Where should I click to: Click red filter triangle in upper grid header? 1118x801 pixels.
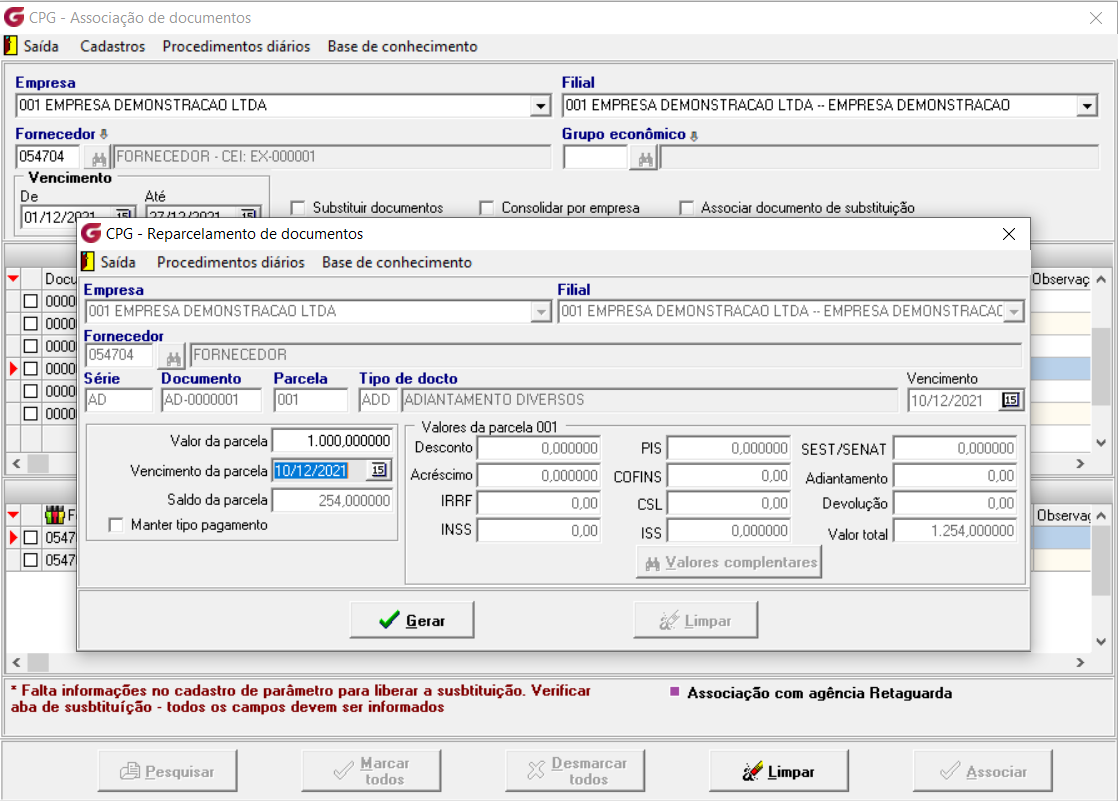[x=13, y=279]
